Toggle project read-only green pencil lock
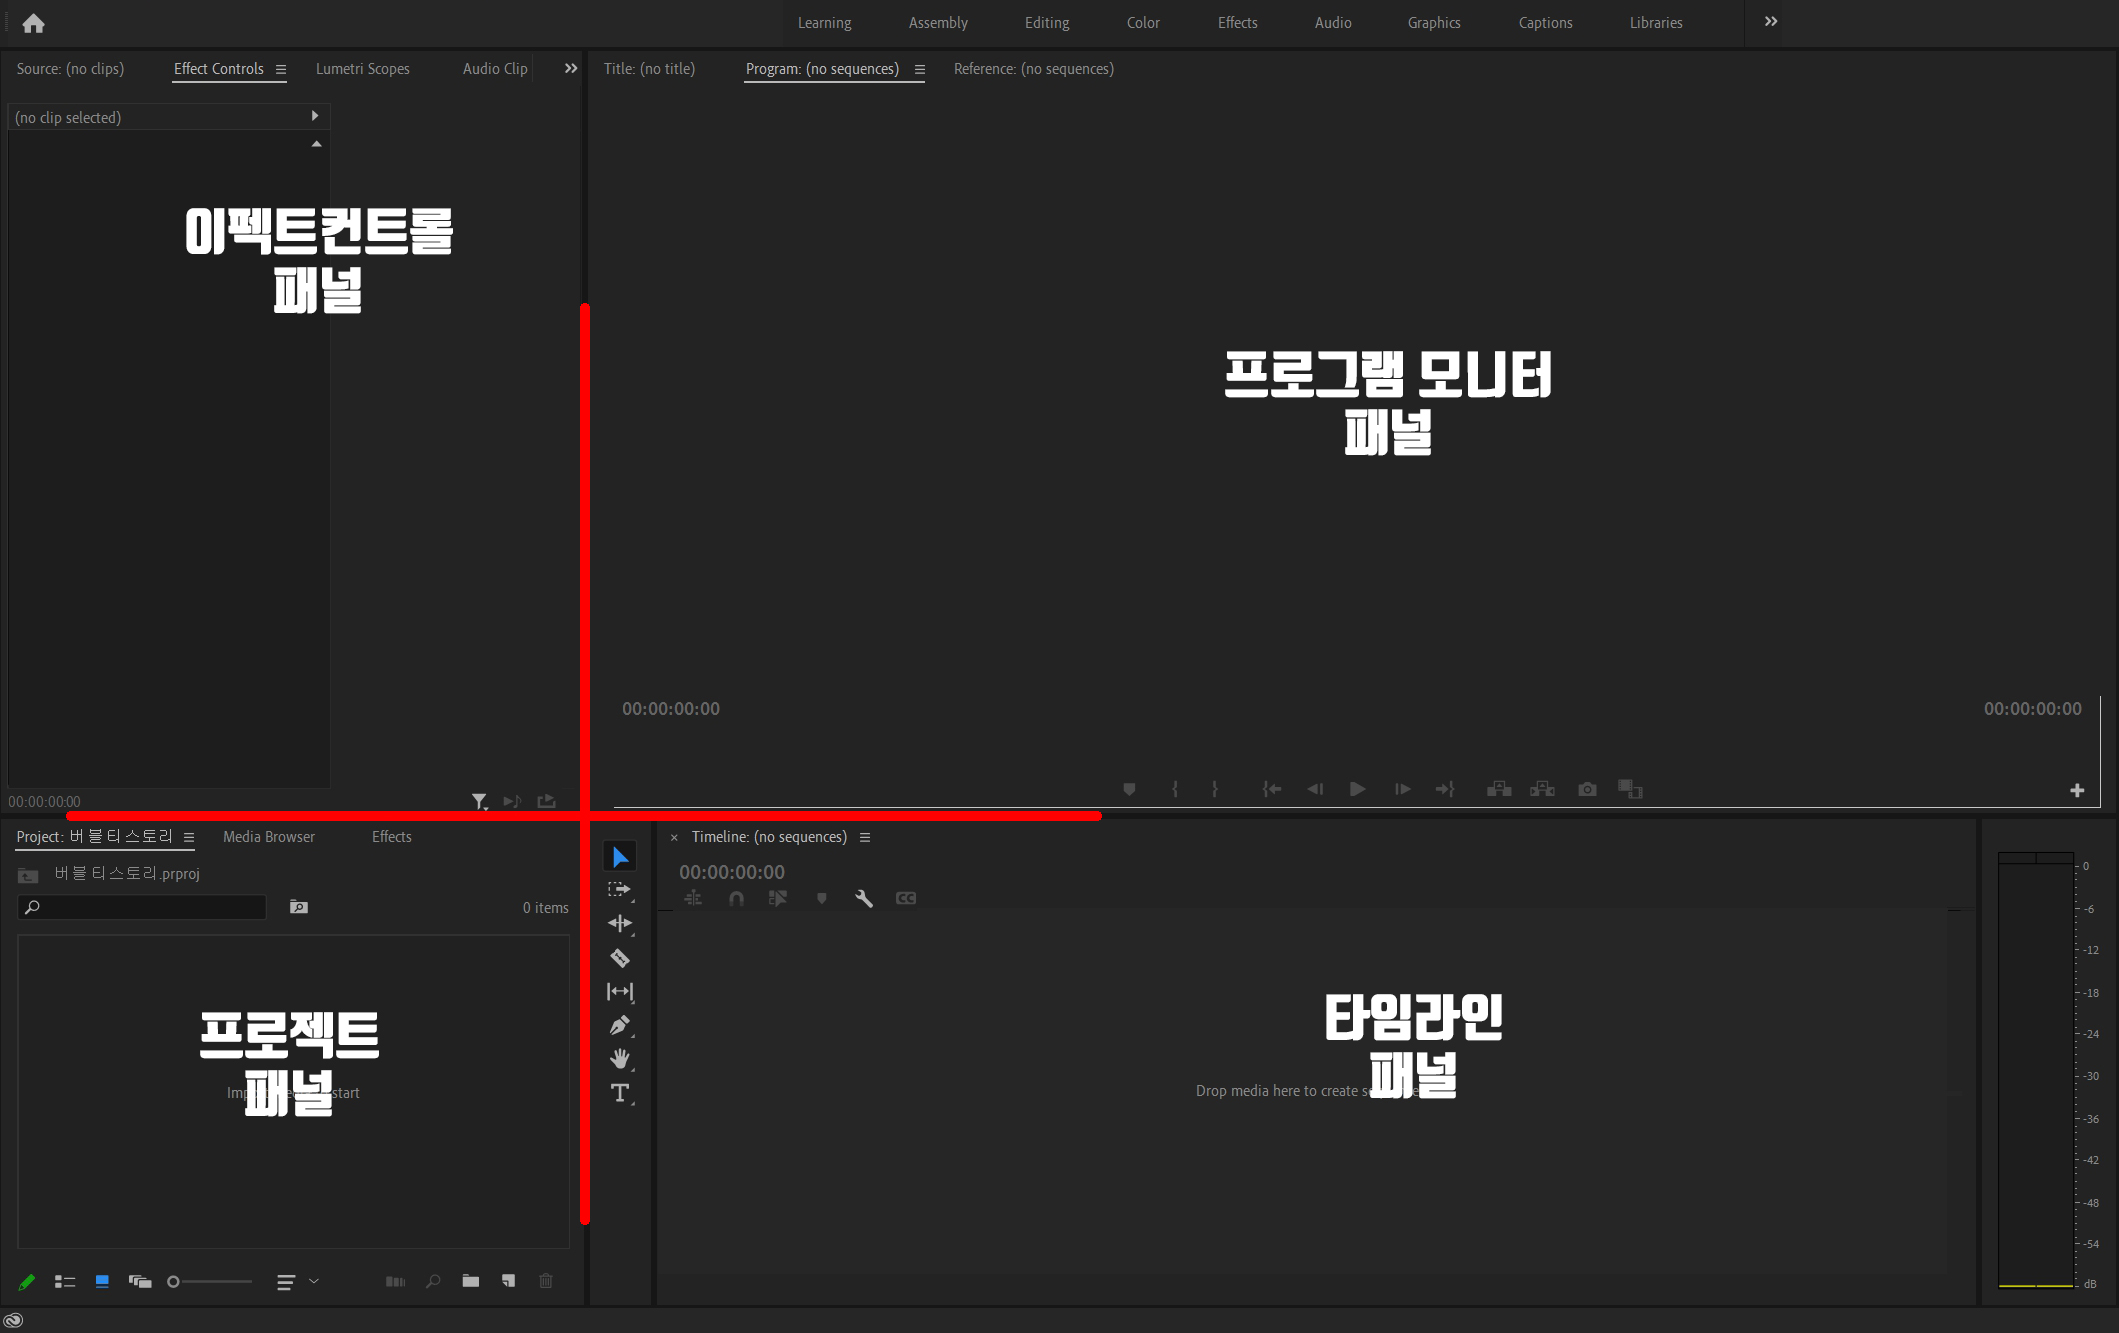The image size is (2119, 1333). pos(27,1281)
